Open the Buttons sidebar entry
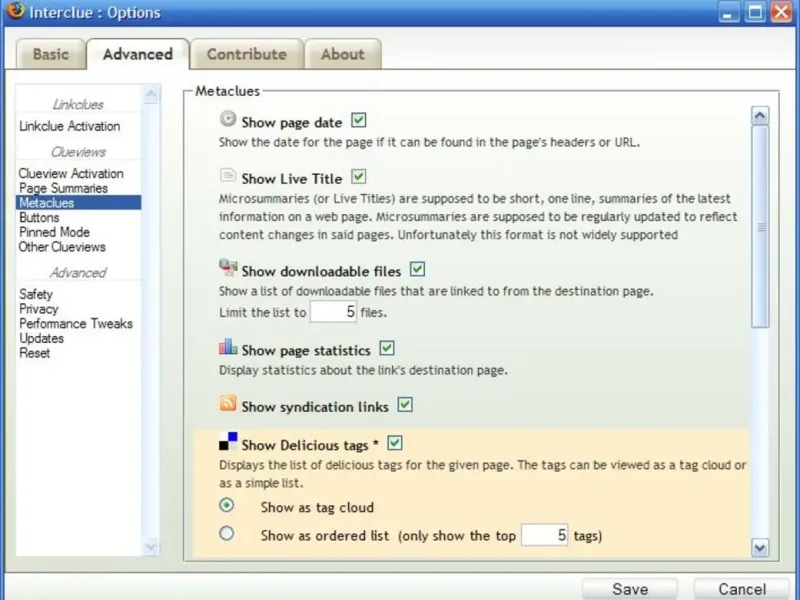800x600 pixels. coord(39,217)
